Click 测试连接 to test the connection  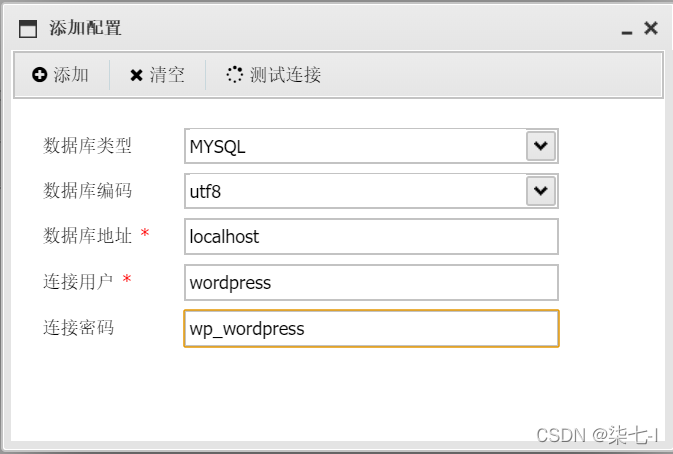click(274, 75)
